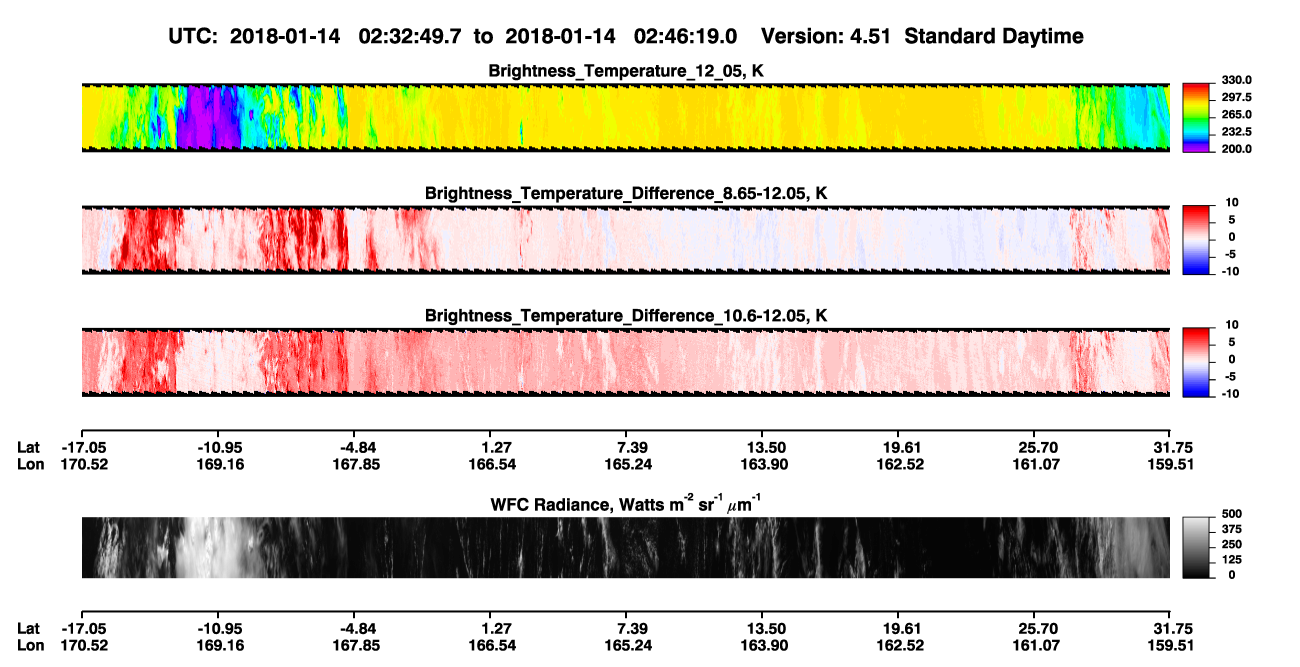Click the end time '02:46:19.0' in header

[686, 36]
